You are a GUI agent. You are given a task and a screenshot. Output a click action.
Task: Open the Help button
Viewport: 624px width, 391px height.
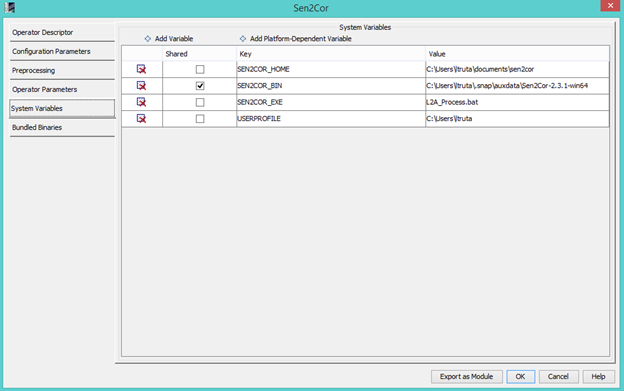pyautogui.click(x=598, y=376)
